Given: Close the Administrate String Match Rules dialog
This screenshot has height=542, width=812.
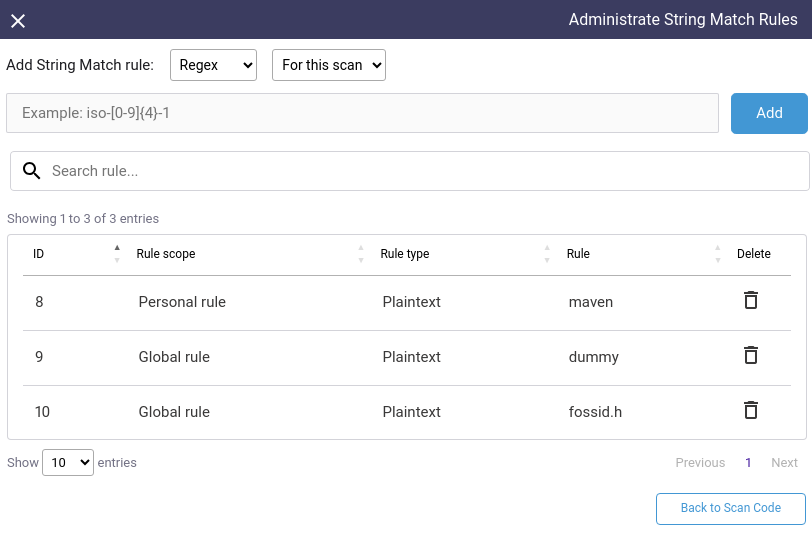Looking at the screenshot, I should [x=18, y=21].
